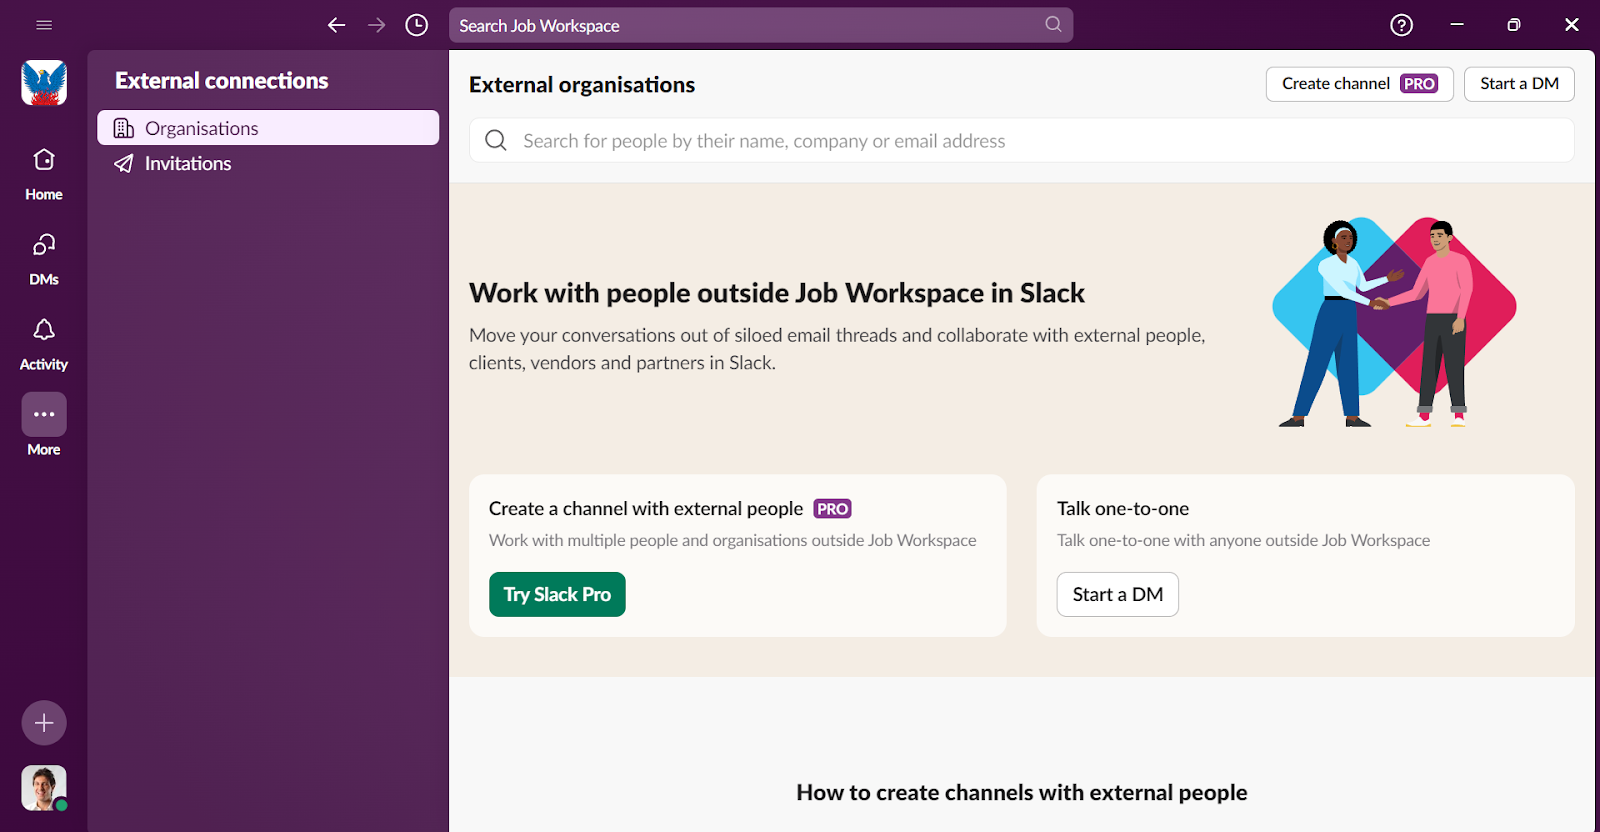Click the workspace logo icon
This screenshot has width=1600, height=832.
coord(44,83)
